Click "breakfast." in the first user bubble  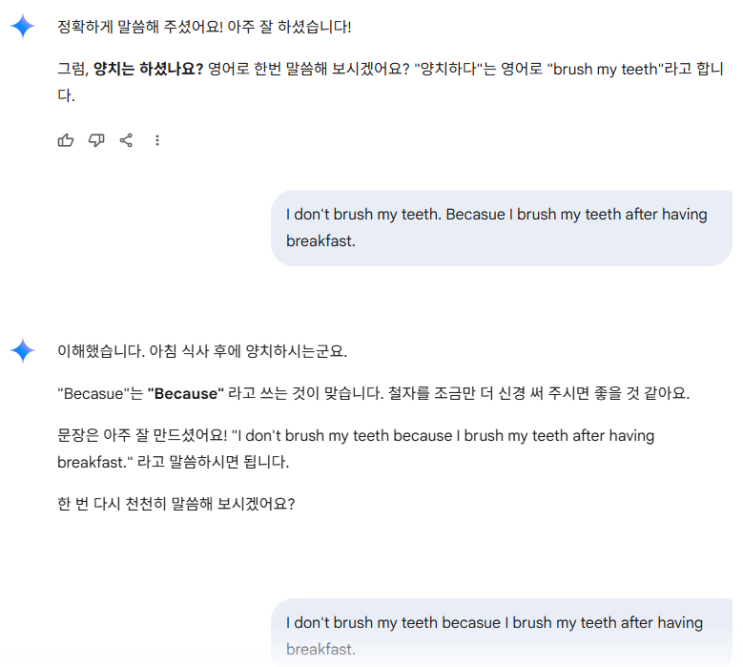click(320, 242)
